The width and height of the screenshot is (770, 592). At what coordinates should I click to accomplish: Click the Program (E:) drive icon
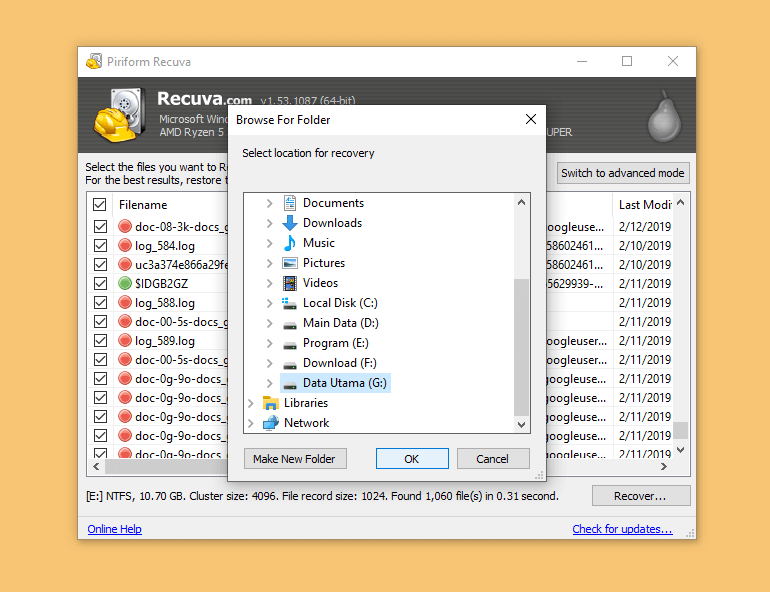pos(290,345)
